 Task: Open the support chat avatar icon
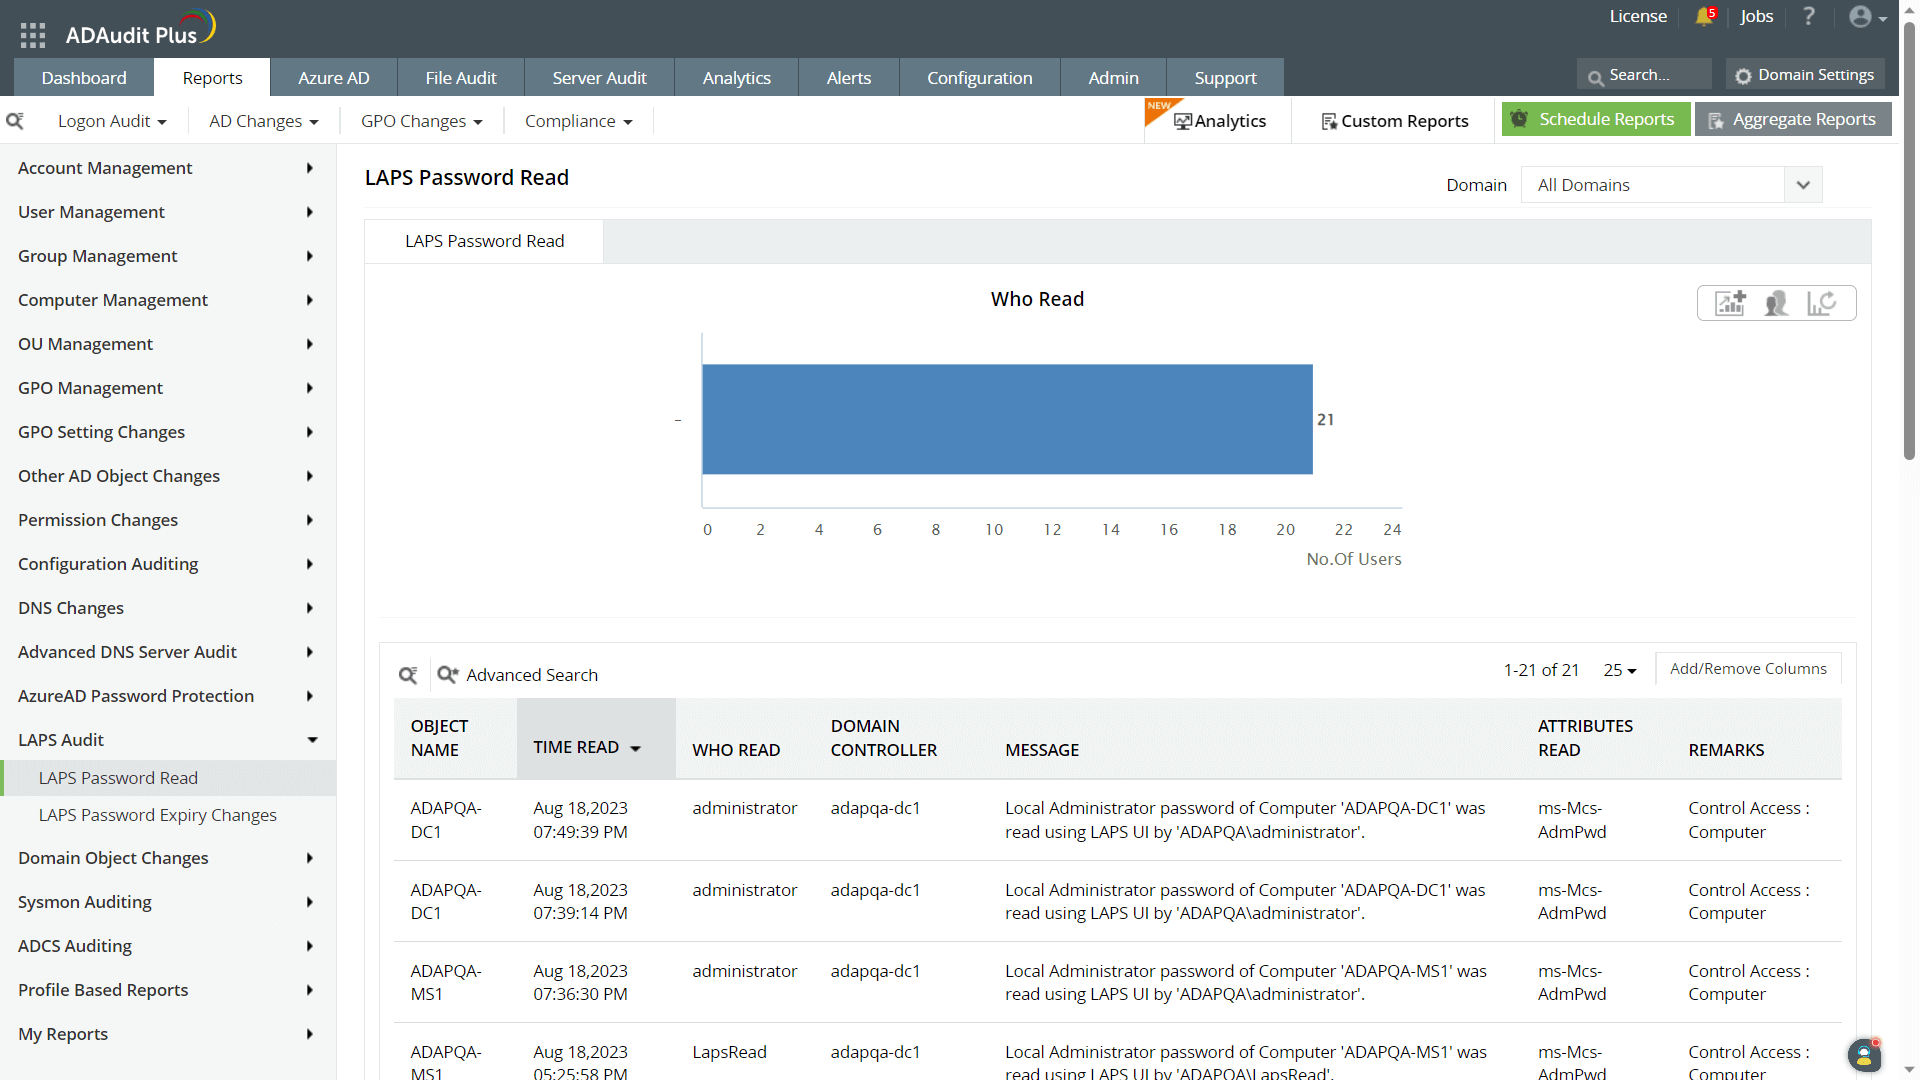click(x=1863, y=1054)
